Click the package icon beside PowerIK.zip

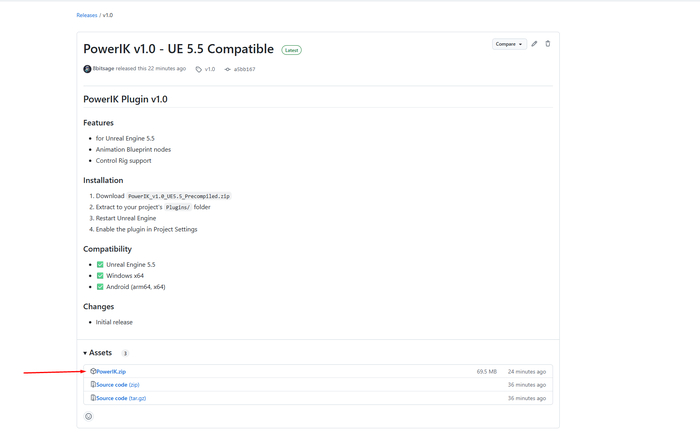coord(93,371)
